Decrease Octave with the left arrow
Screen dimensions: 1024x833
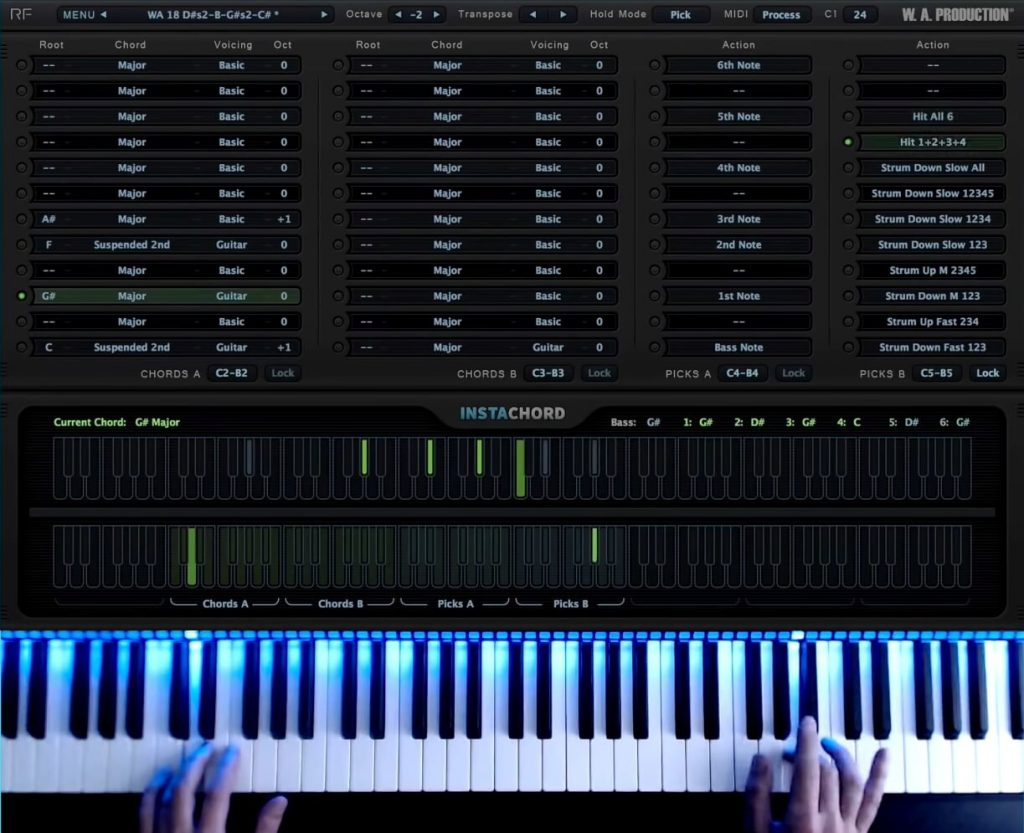(398, 14)
